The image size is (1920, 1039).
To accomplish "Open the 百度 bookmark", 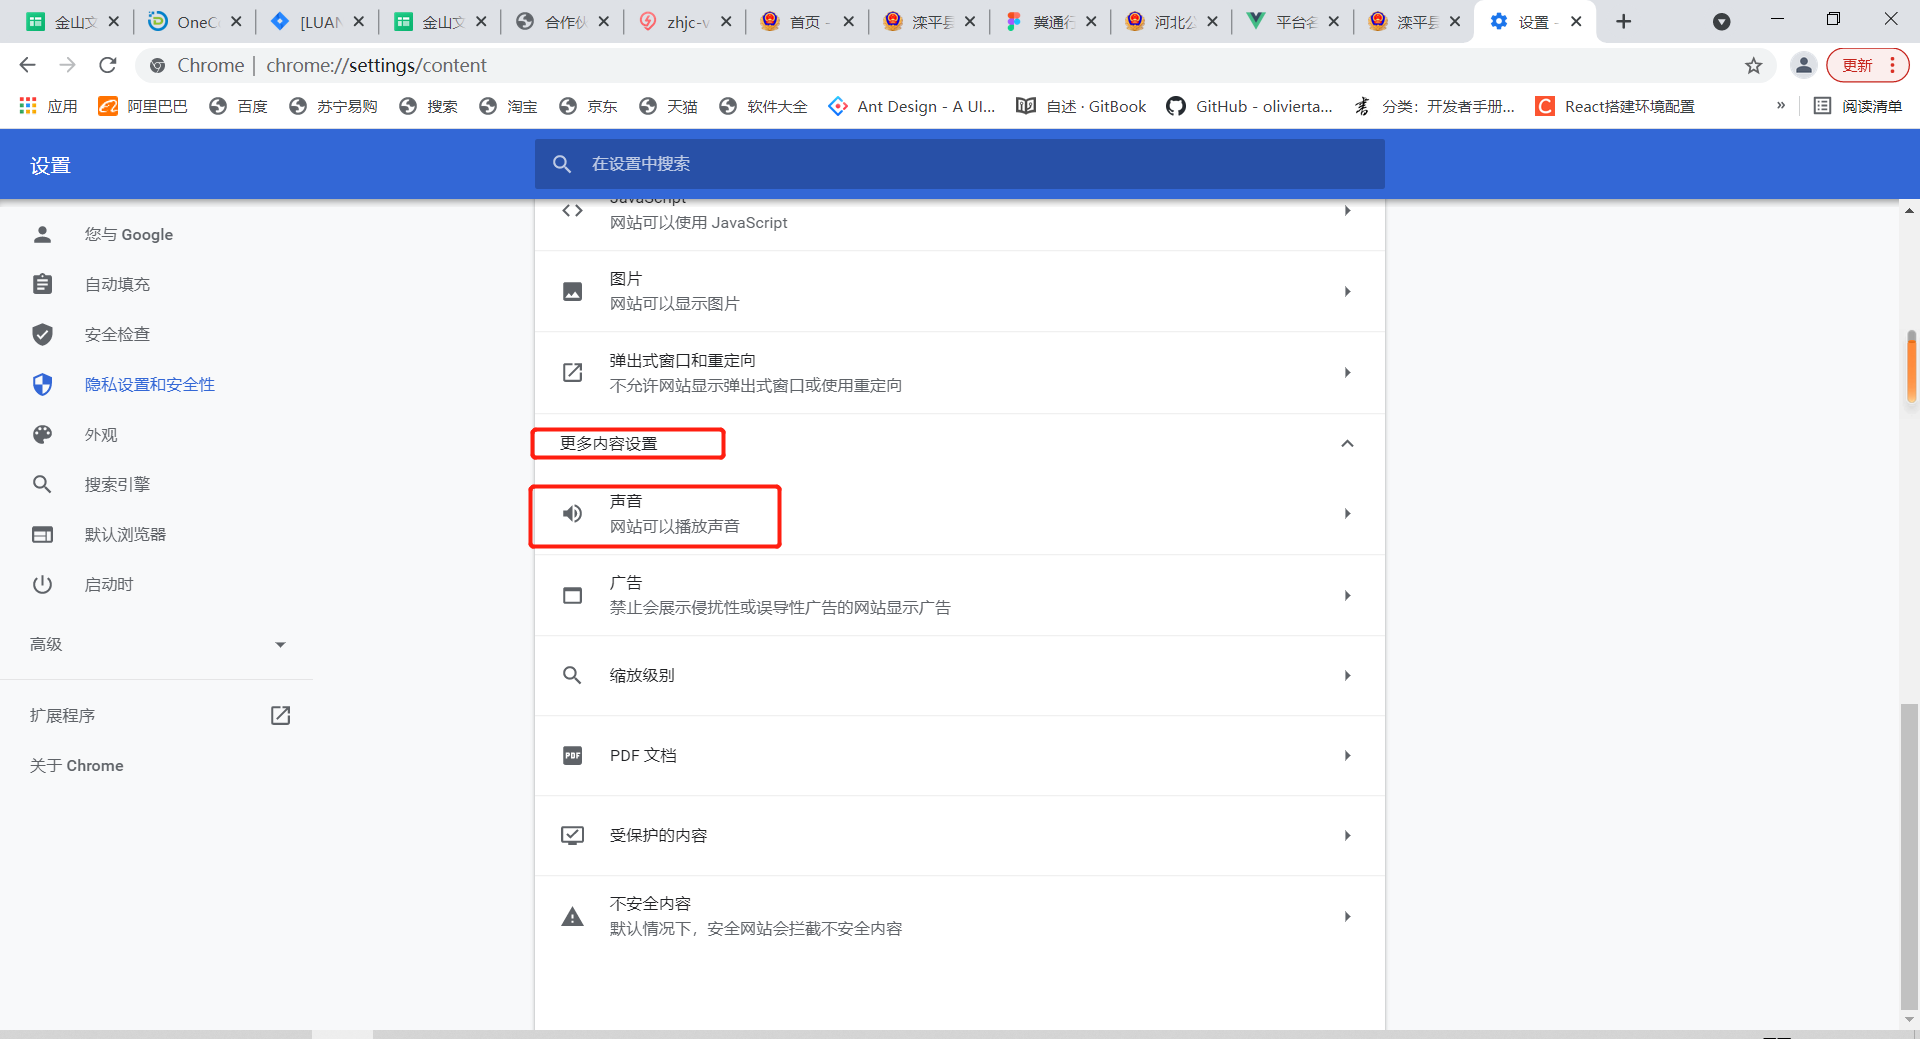I will 238,106.
